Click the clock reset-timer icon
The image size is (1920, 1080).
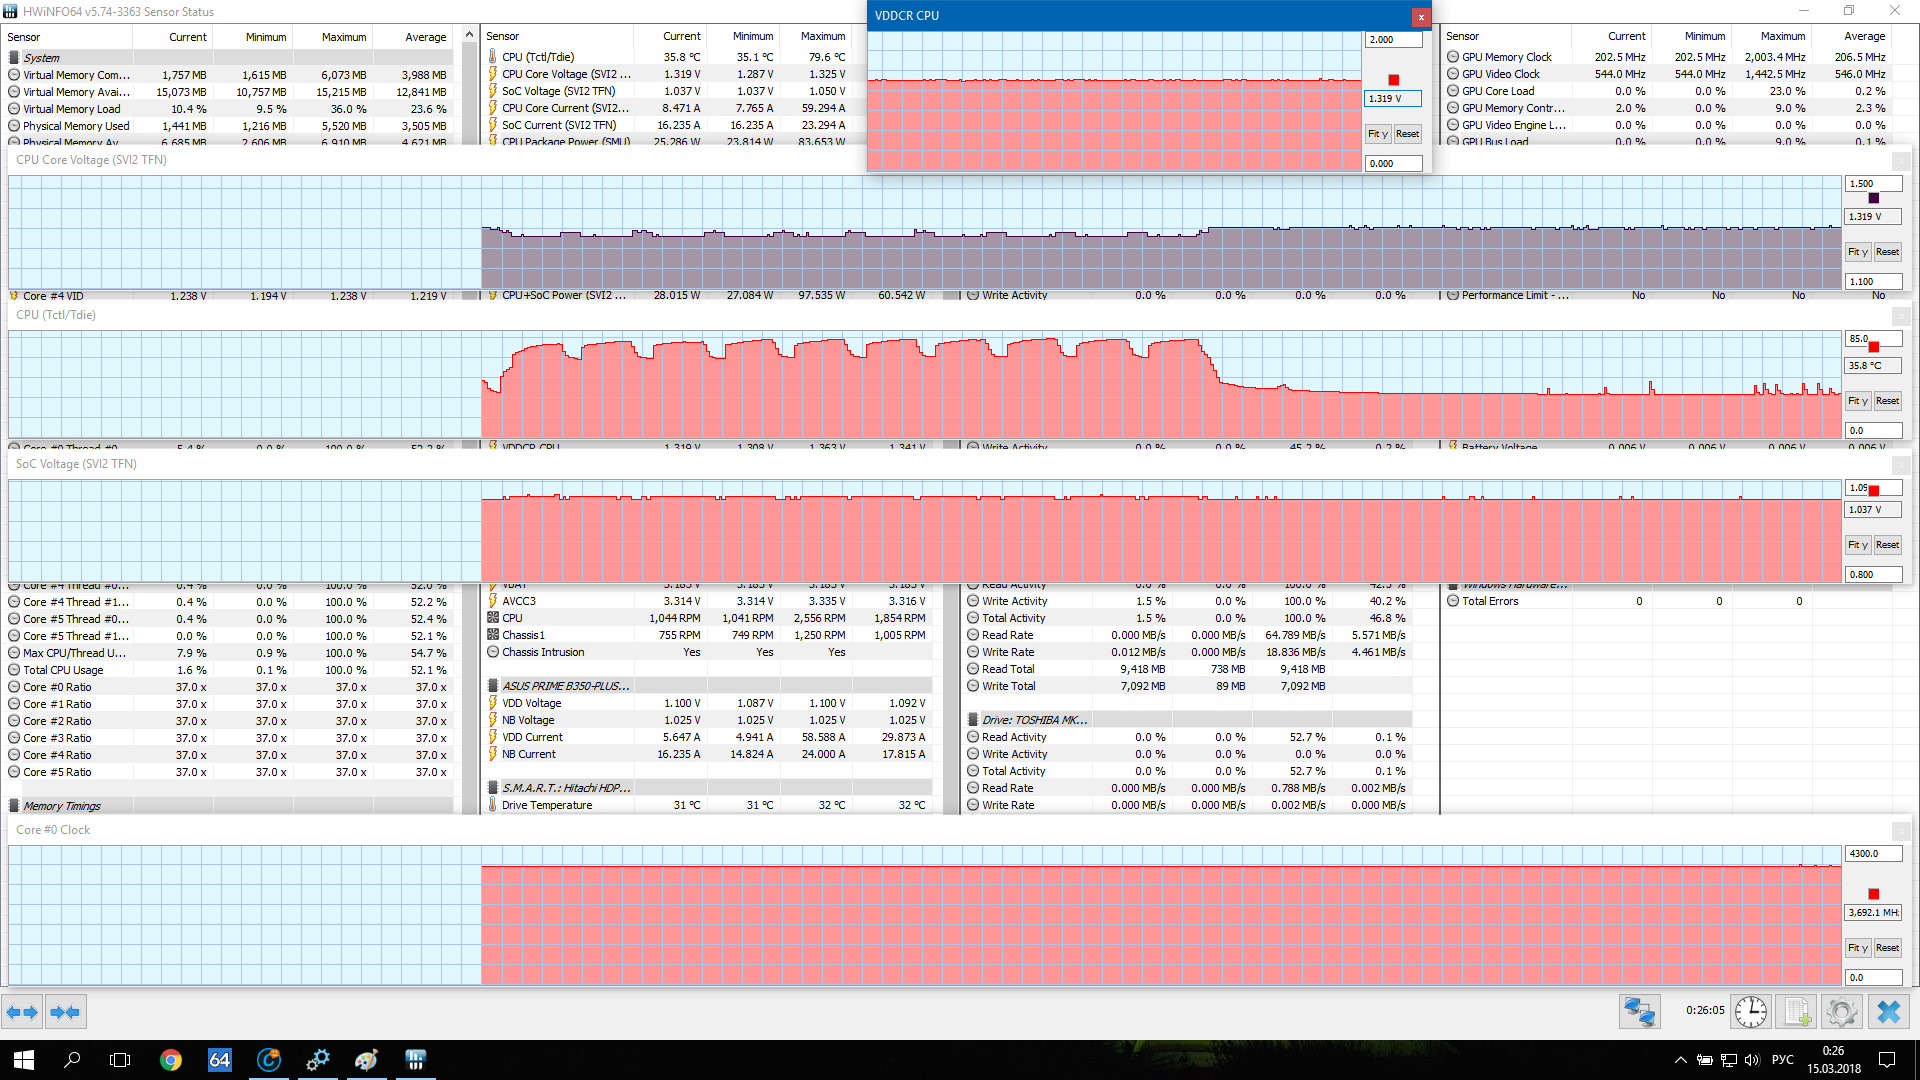point(1750,1012)
